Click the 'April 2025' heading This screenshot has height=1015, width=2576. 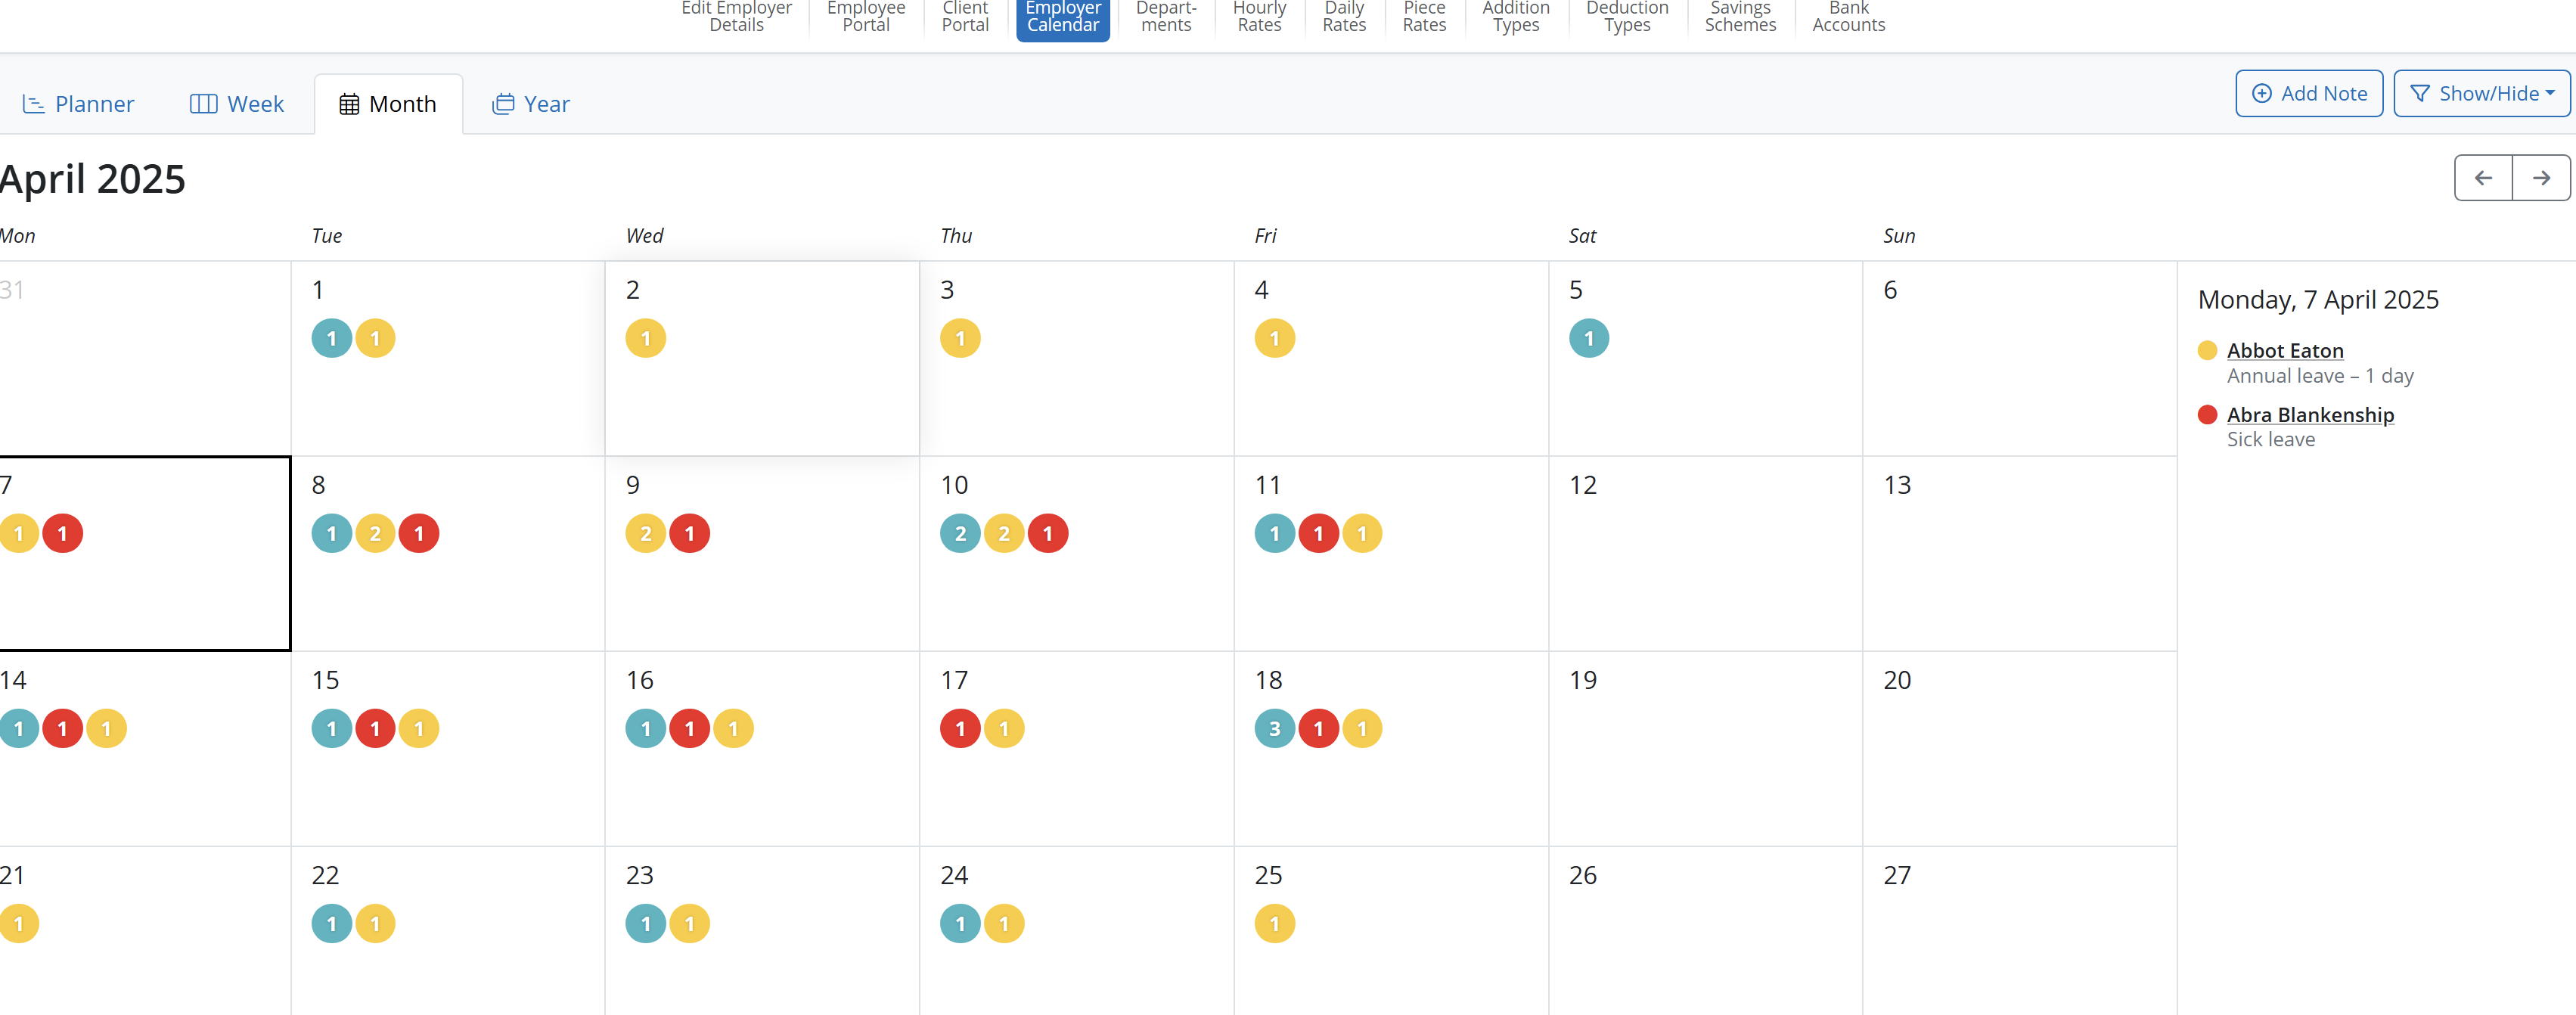92,180
